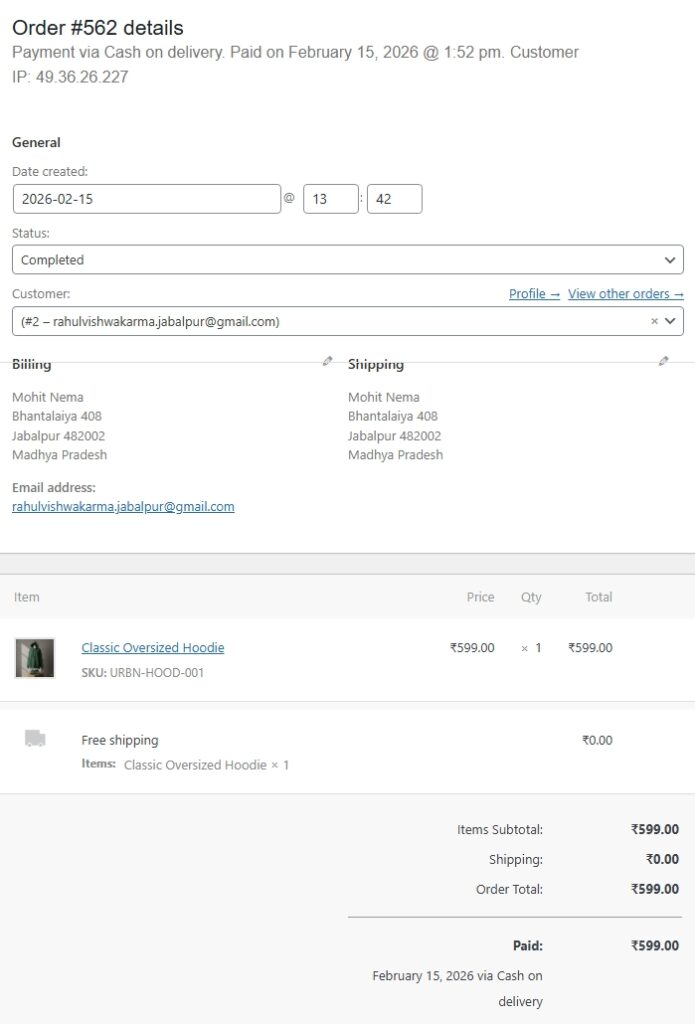Click the Item column header
The width and height of the screenshot is (695, 1024).
(x=27, y=597)
